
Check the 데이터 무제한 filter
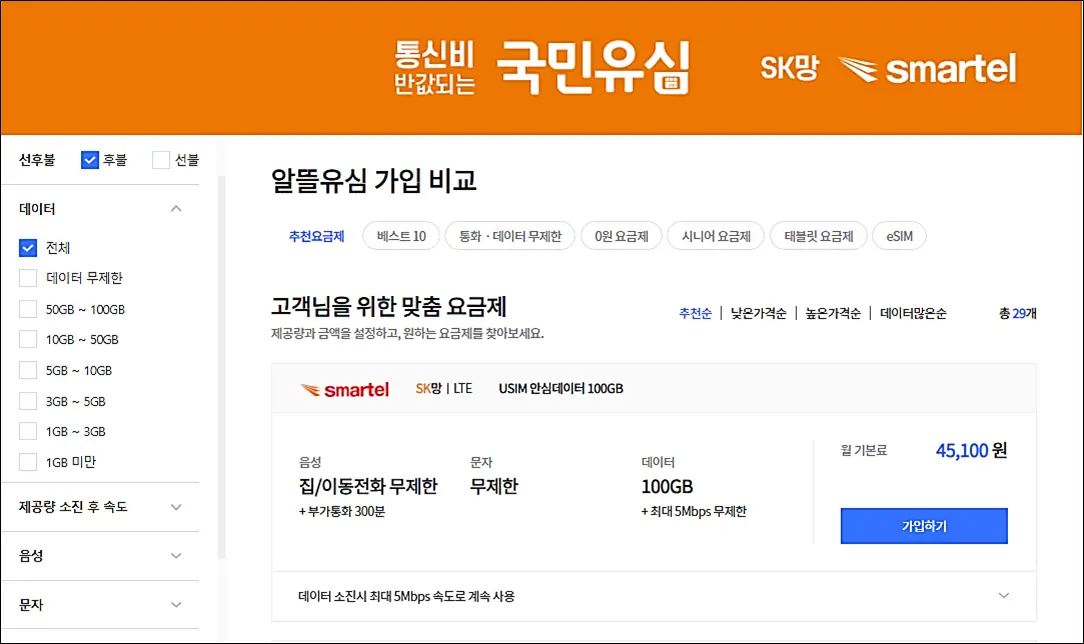(28, 278)
